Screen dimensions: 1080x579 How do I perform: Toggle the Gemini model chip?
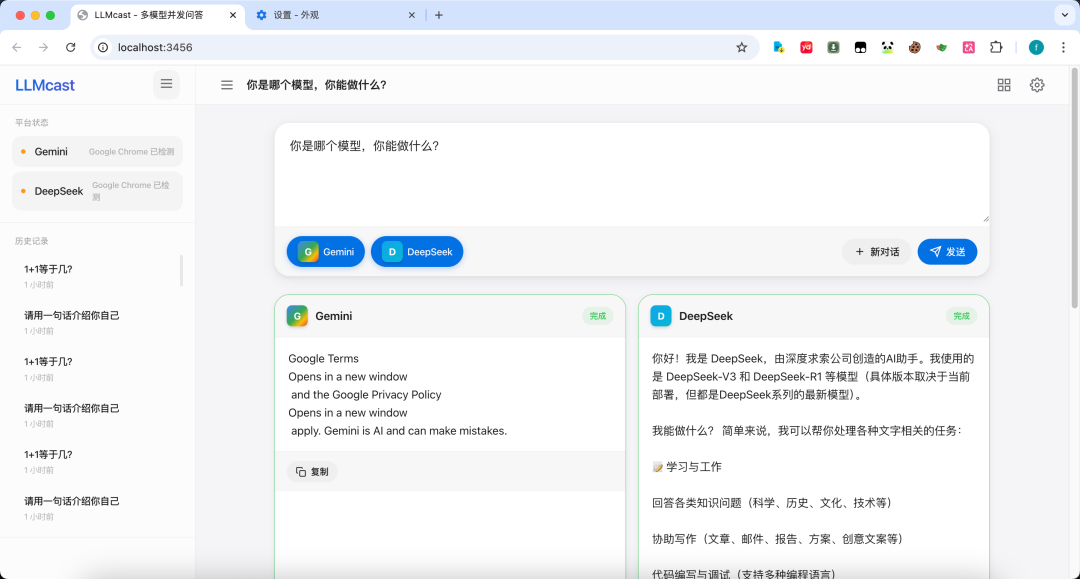(x=326, y=252)
